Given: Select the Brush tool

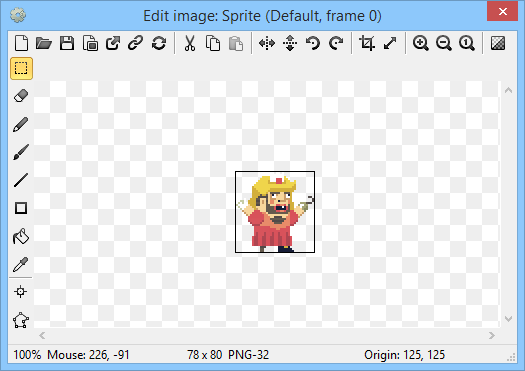Looking at the screenshot, I should coord(21,152).
